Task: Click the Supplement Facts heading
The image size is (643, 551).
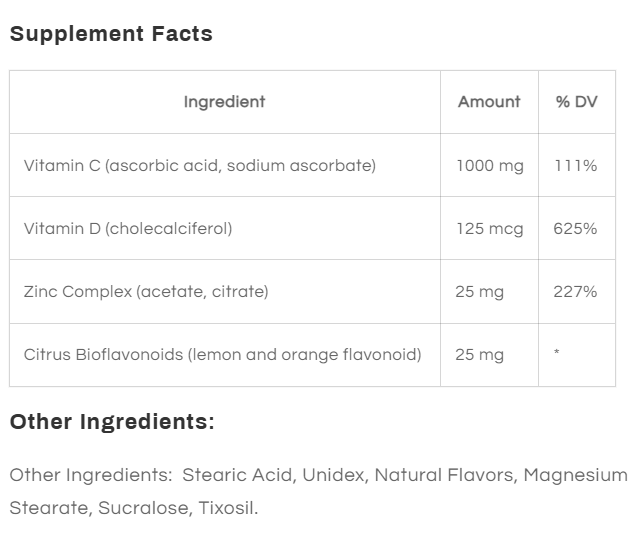Action: click(x=111, y=34)
